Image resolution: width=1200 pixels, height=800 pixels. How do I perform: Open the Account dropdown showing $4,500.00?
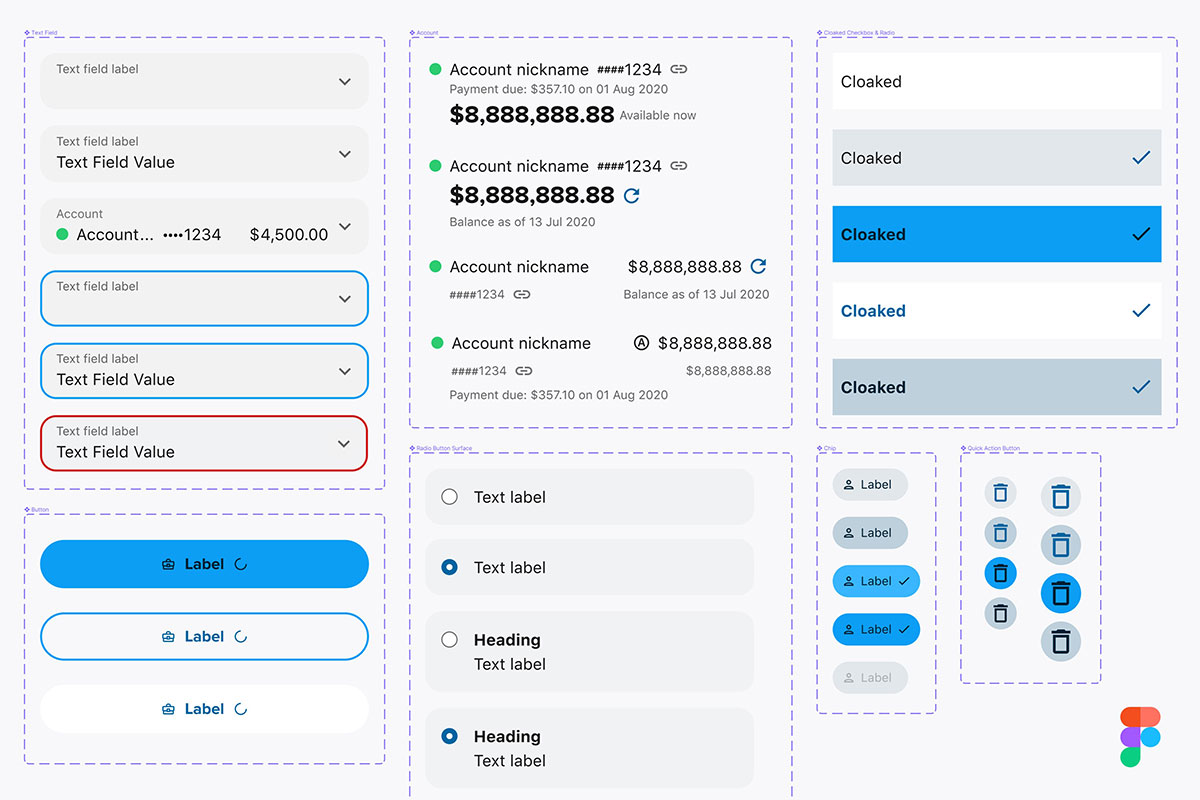[x=344, y=227]
